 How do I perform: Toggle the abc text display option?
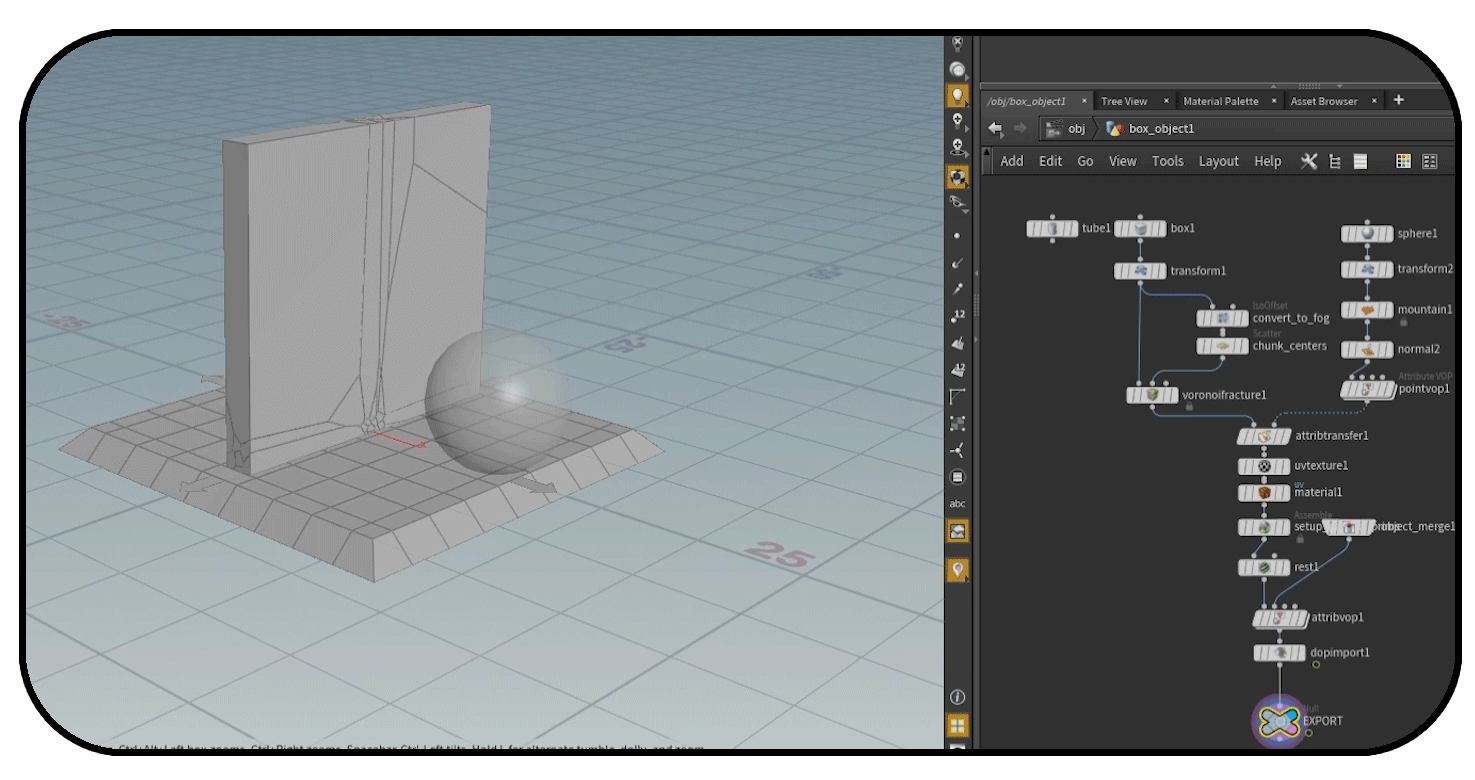click(x=958, y=504)
